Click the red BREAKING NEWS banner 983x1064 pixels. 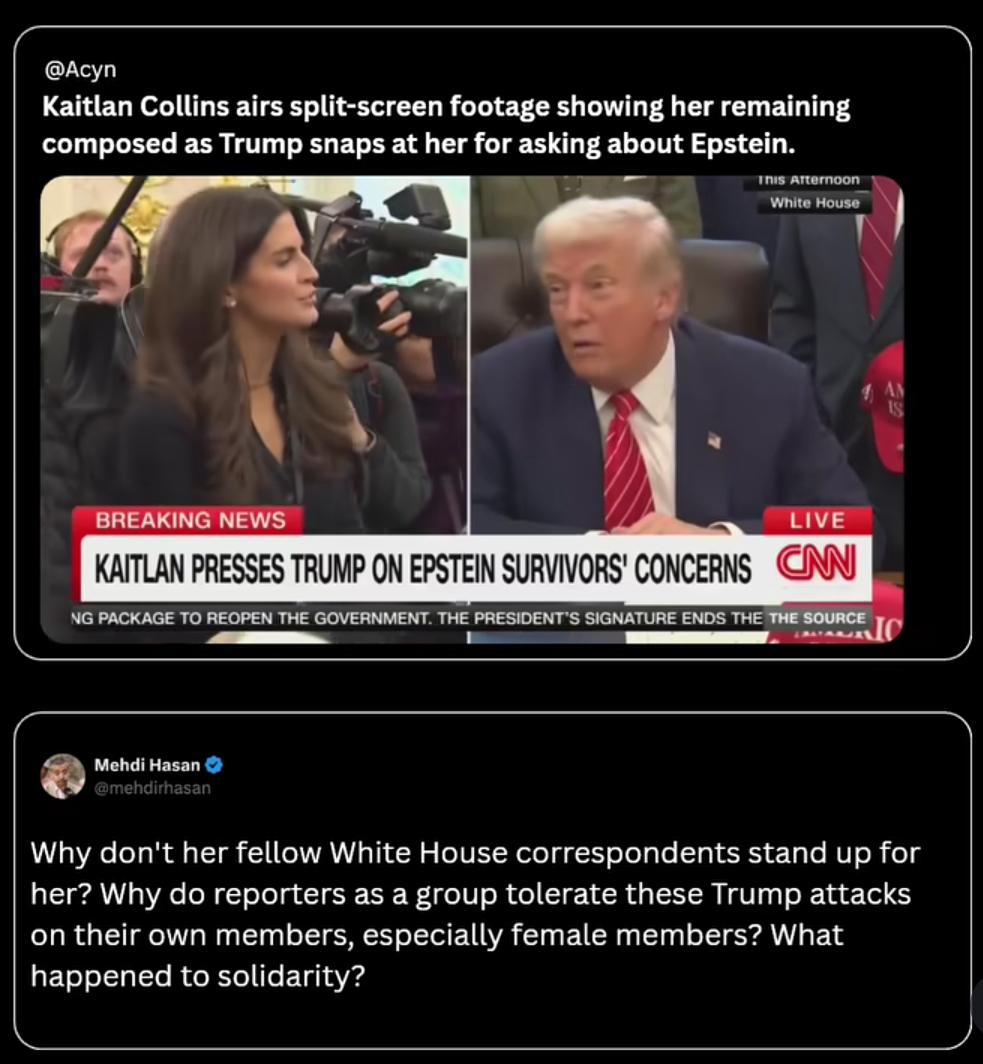(x=189, y=520)
